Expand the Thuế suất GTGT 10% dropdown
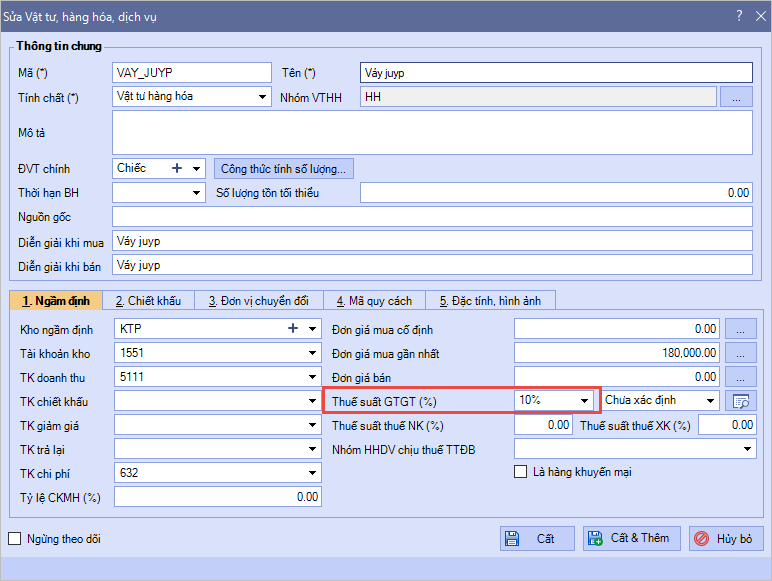The width and height of the screenshot is (772, 581). (585, 401)
